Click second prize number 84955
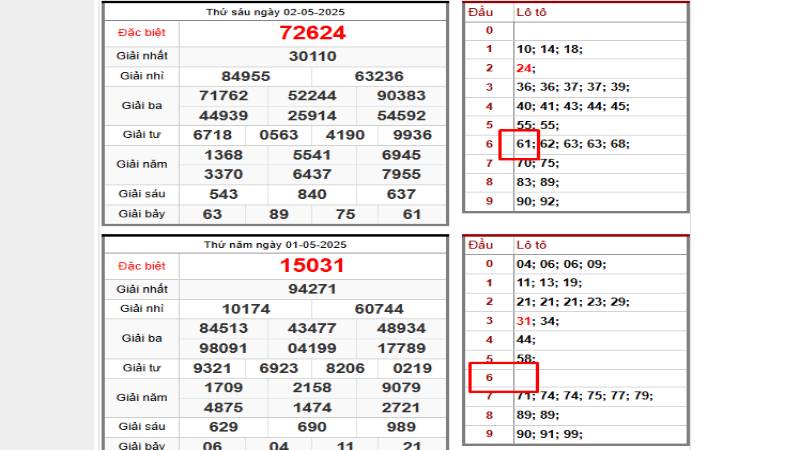 coord(246,76)
